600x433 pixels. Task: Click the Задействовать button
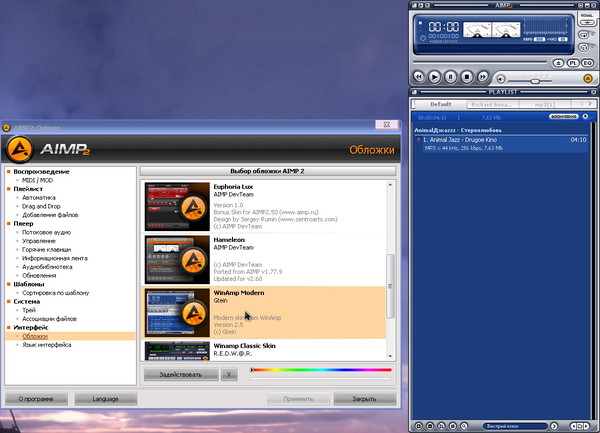tap(181, 374)
